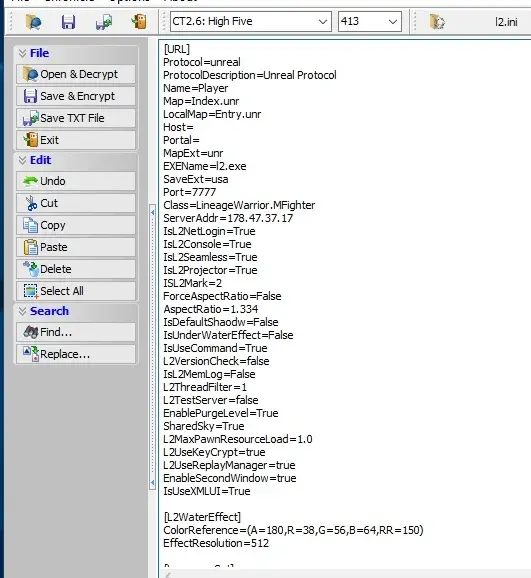Click the EffectResolution=512 line
The image size is (531, 578).
(216, 543)
